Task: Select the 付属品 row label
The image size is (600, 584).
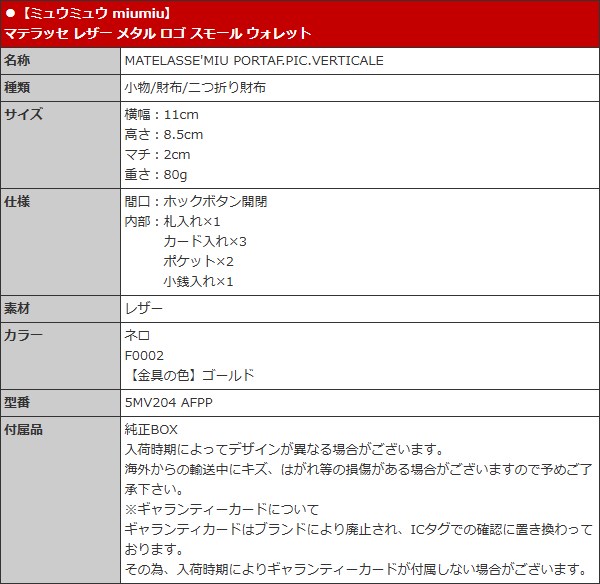Action: (x=23, y=430)
